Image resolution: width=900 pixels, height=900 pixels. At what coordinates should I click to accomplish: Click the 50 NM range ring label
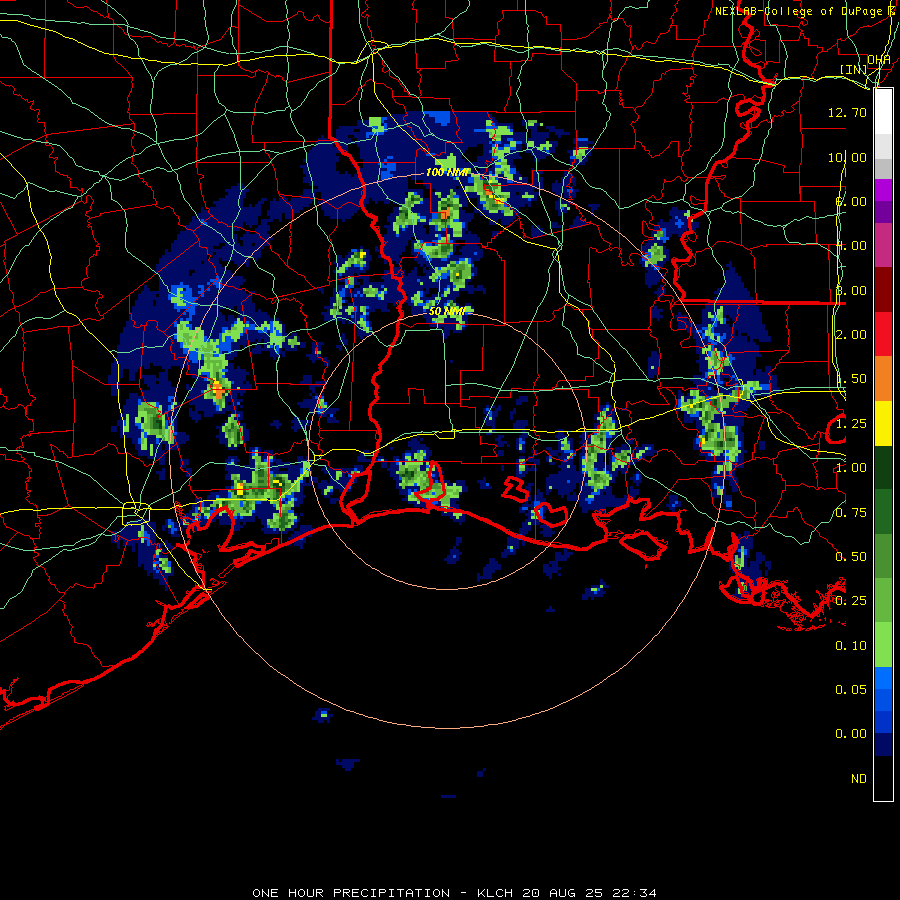tap(448, 311)
